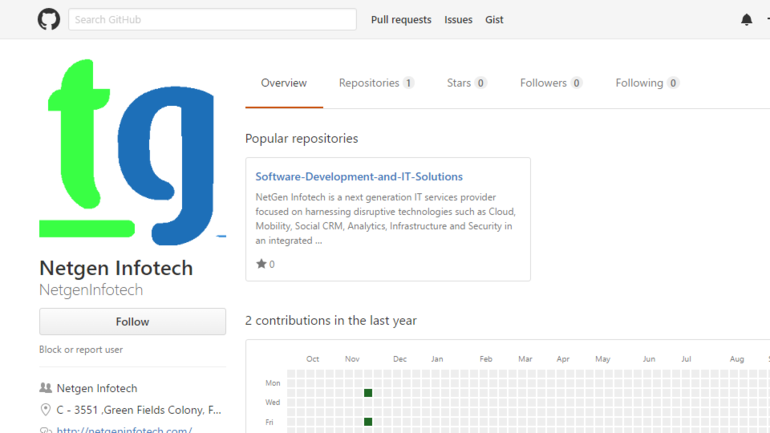770x433 pixels.
Task: Click the Netgen Infotech profile avatar
Action: 132,150
